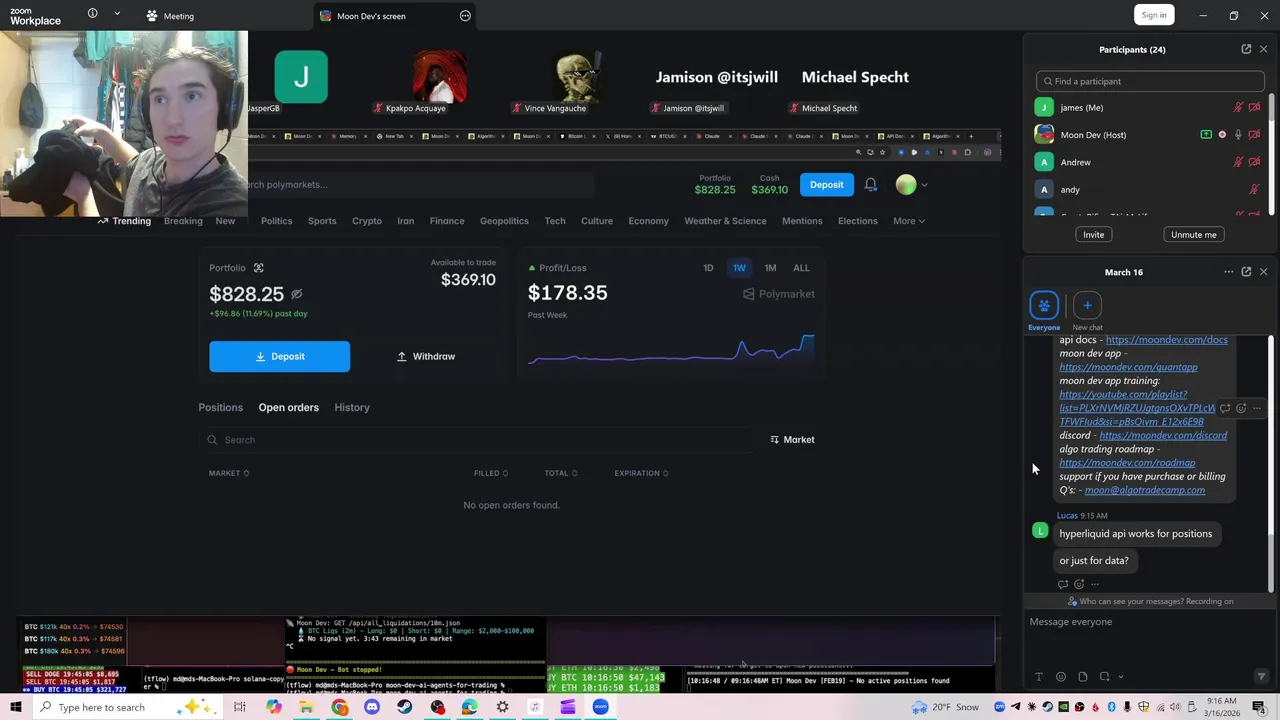Send the chat message arrow icon
The width and height of the screenshot is (1280, 720).
[x=1261, y=677]
